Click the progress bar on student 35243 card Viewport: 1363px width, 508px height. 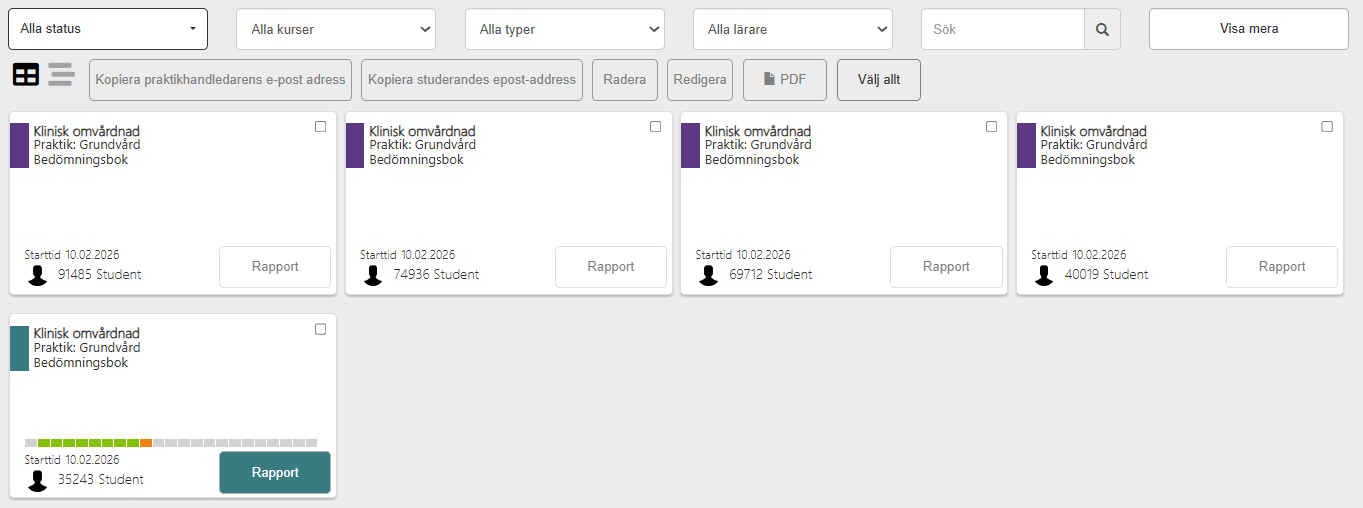click(171, 442)
